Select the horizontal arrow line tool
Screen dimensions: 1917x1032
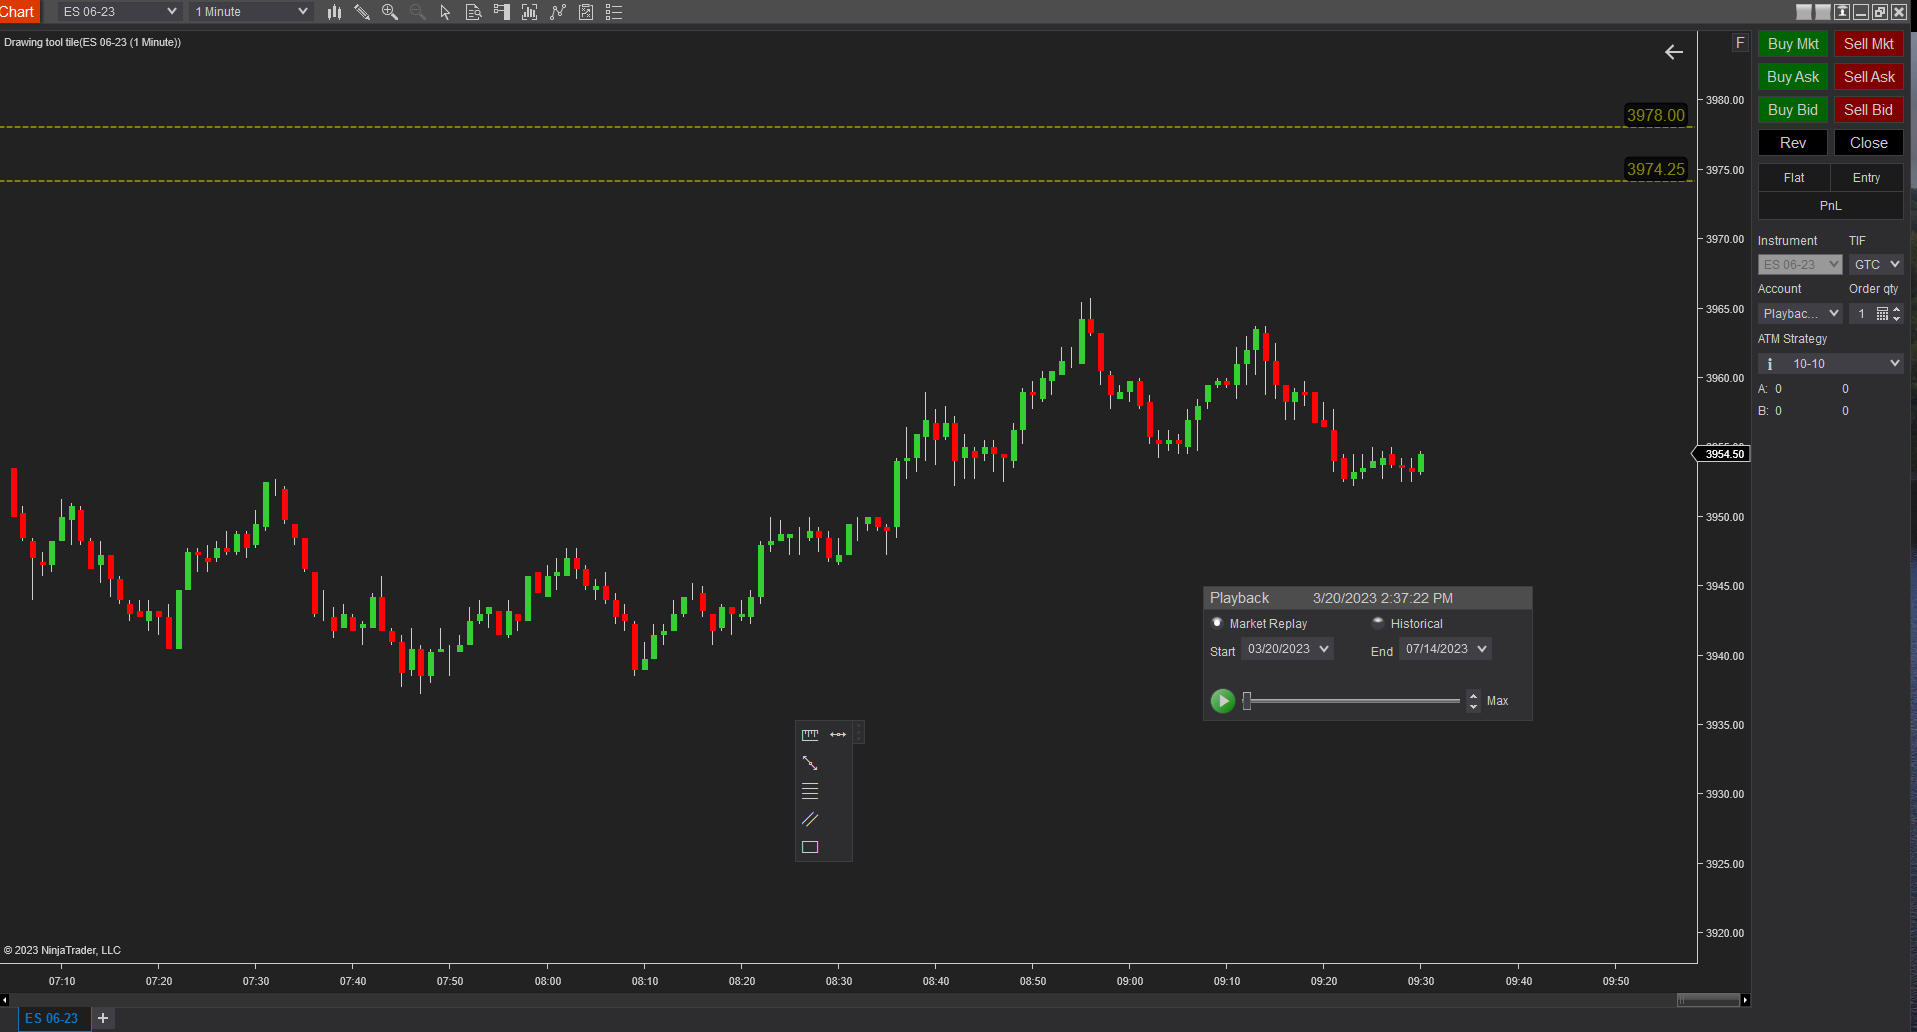click(838, 735)
